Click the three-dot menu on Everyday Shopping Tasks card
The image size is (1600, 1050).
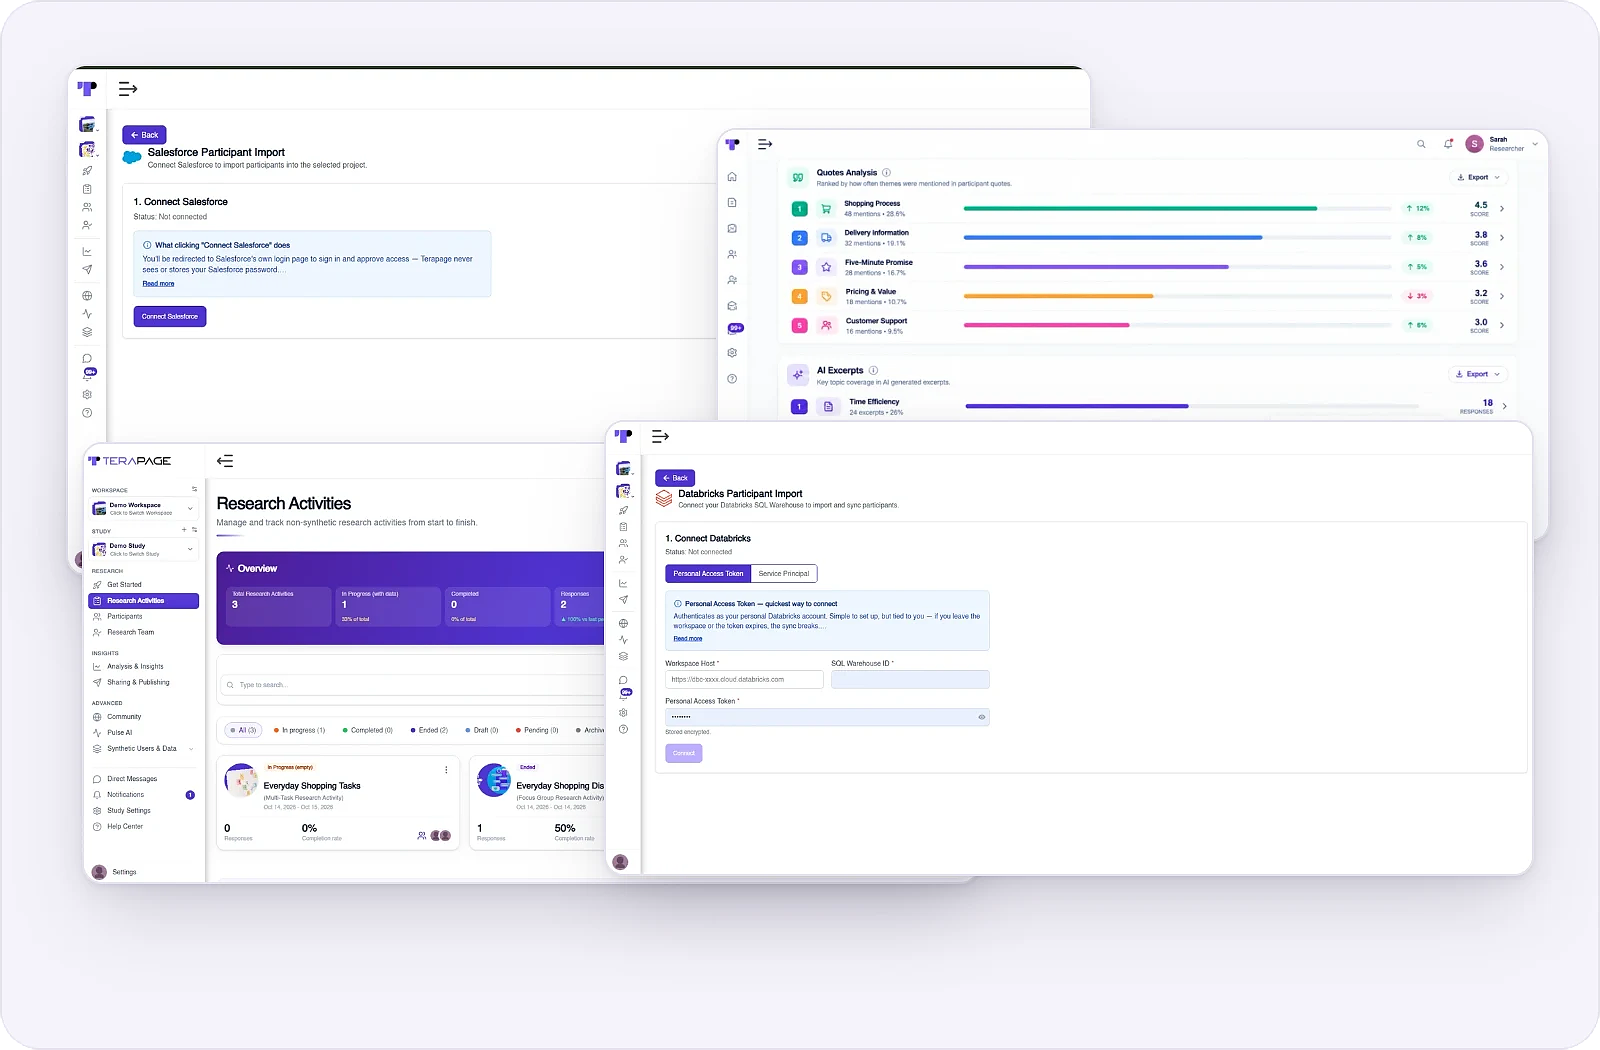[446, 770]
